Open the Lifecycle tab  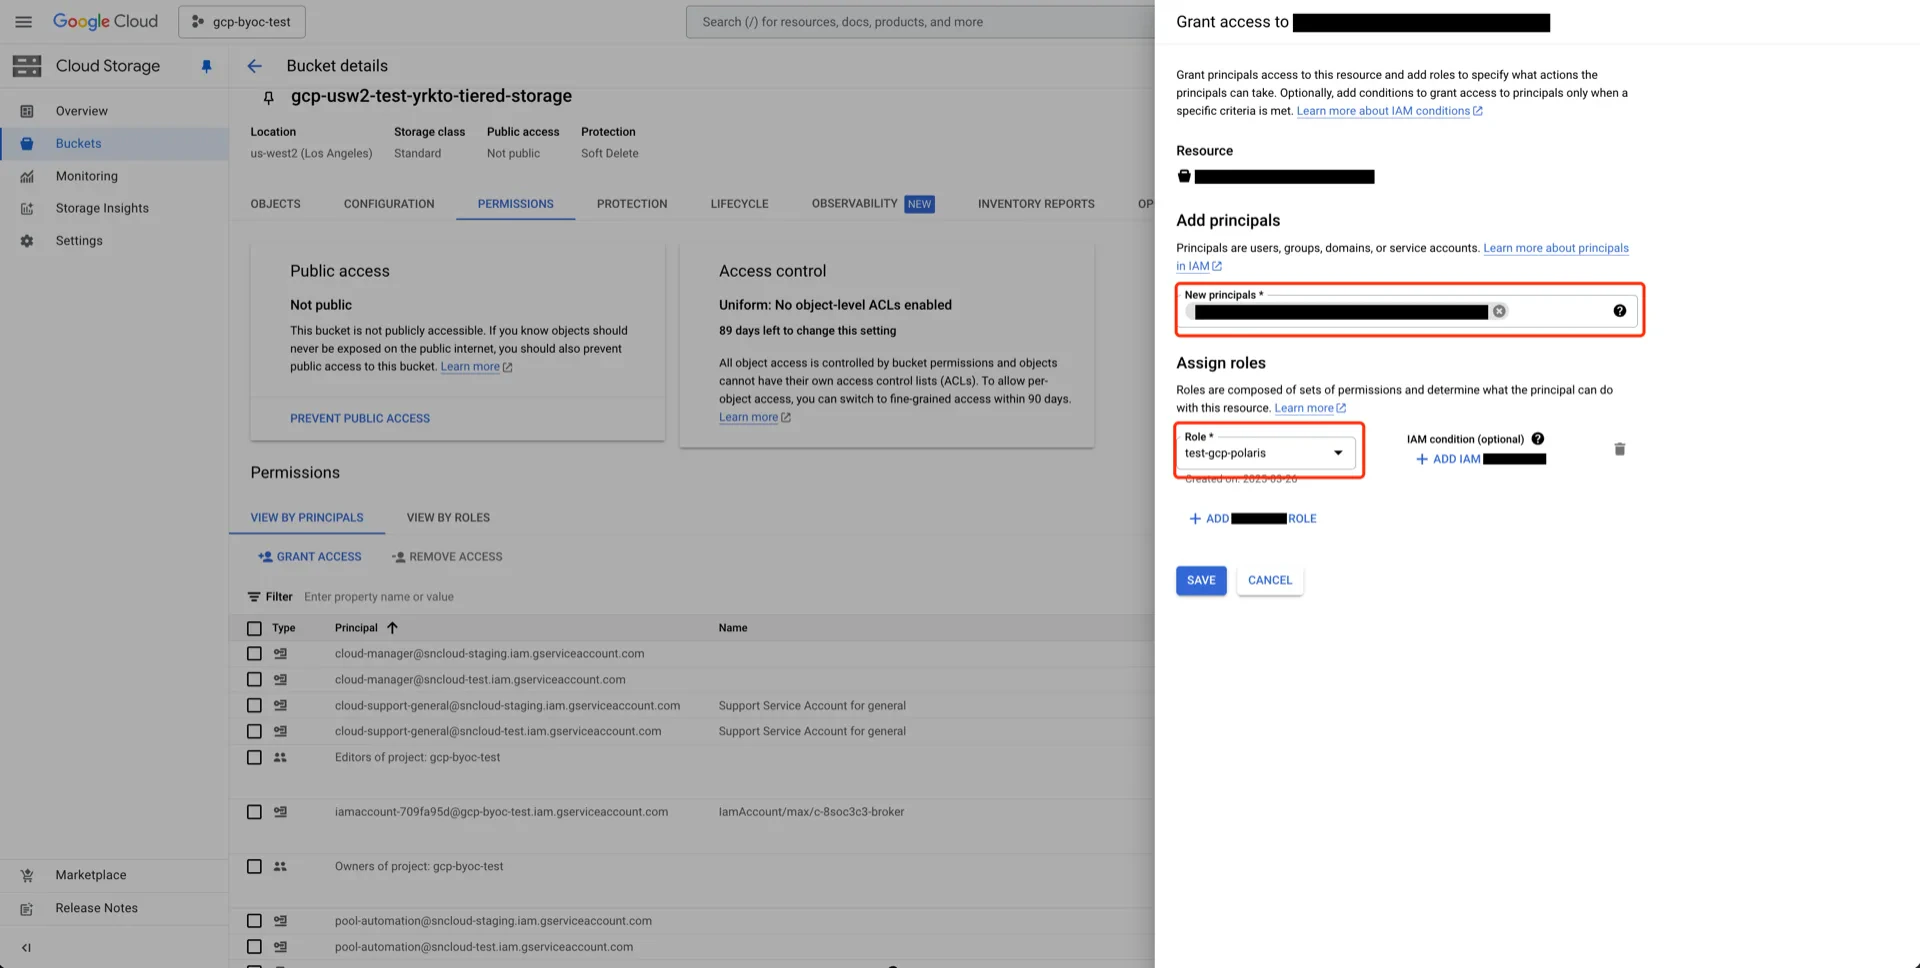tap(740, 204)
